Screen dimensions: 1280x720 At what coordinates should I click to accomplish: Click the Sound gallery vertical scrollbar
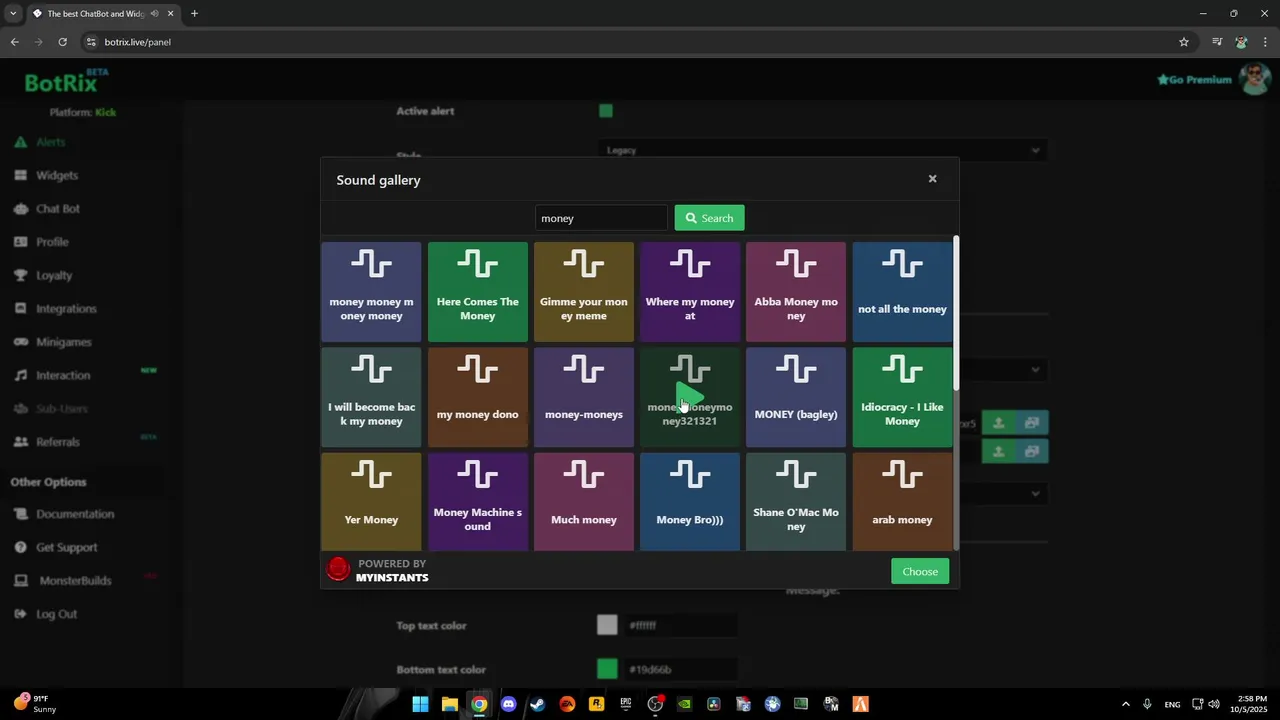tap(956, 312)
